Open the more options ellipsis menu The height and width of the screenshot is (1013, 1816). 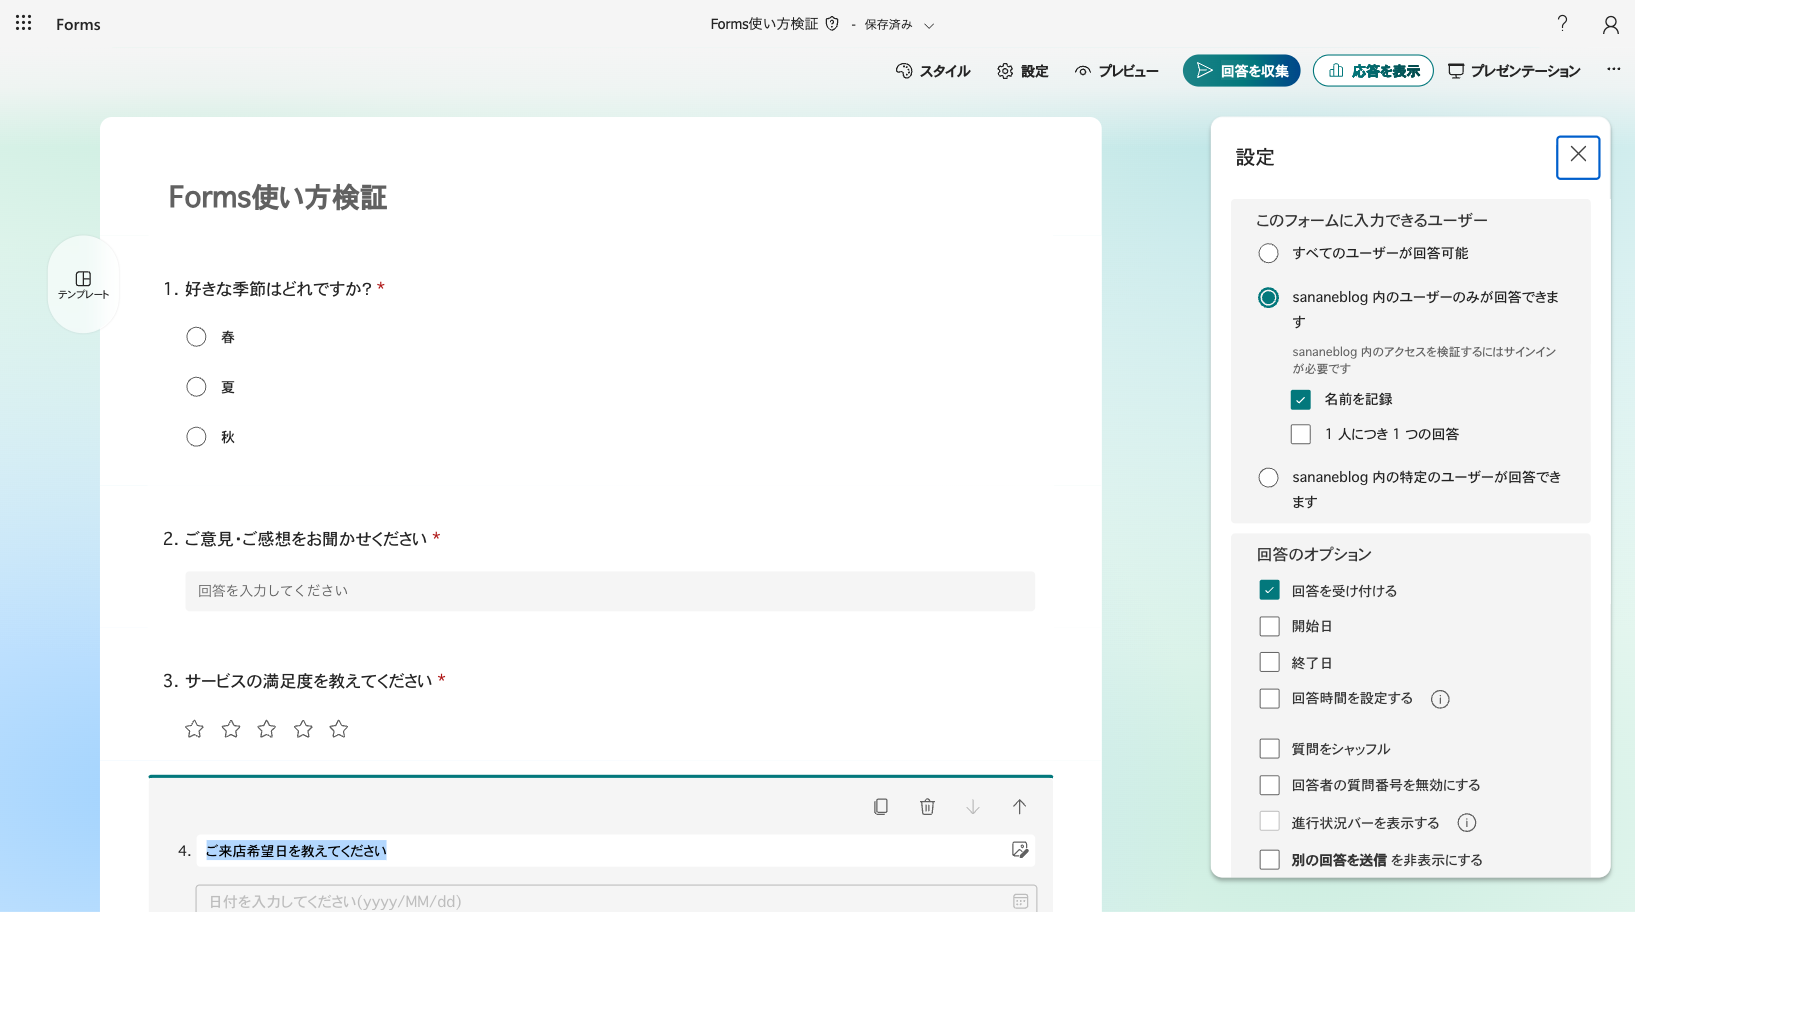point(1613,69)
